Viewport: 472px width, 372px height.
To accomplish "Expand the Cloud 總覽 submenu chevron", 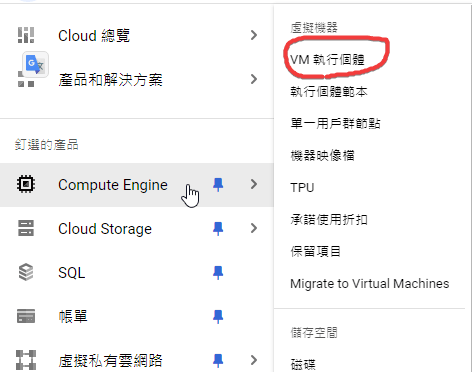I will (x=254, y=35).
